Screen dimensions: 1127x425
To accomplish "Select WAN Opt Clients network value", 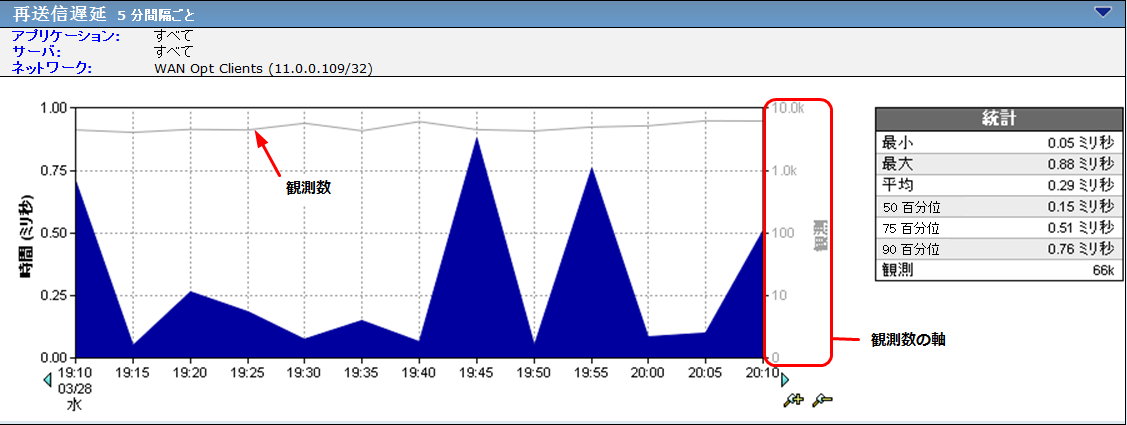I will pyautogui.click(x=264, y=69).
